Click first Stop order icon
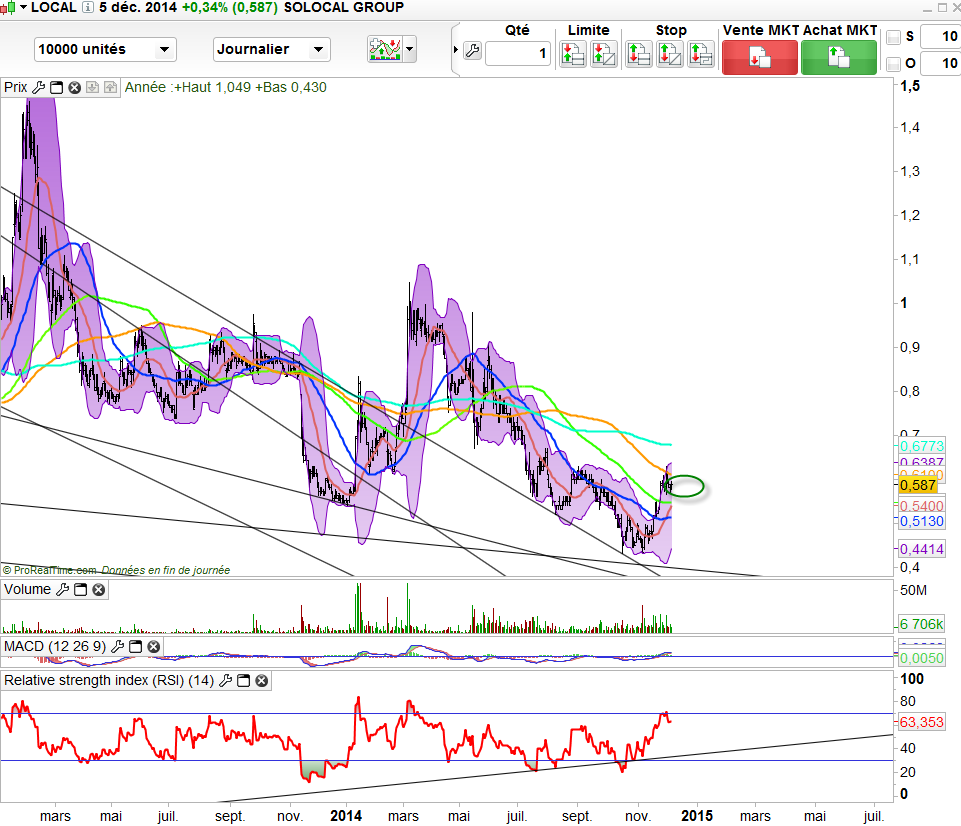Screen dimensions: 961x826 tap(639, 54)
